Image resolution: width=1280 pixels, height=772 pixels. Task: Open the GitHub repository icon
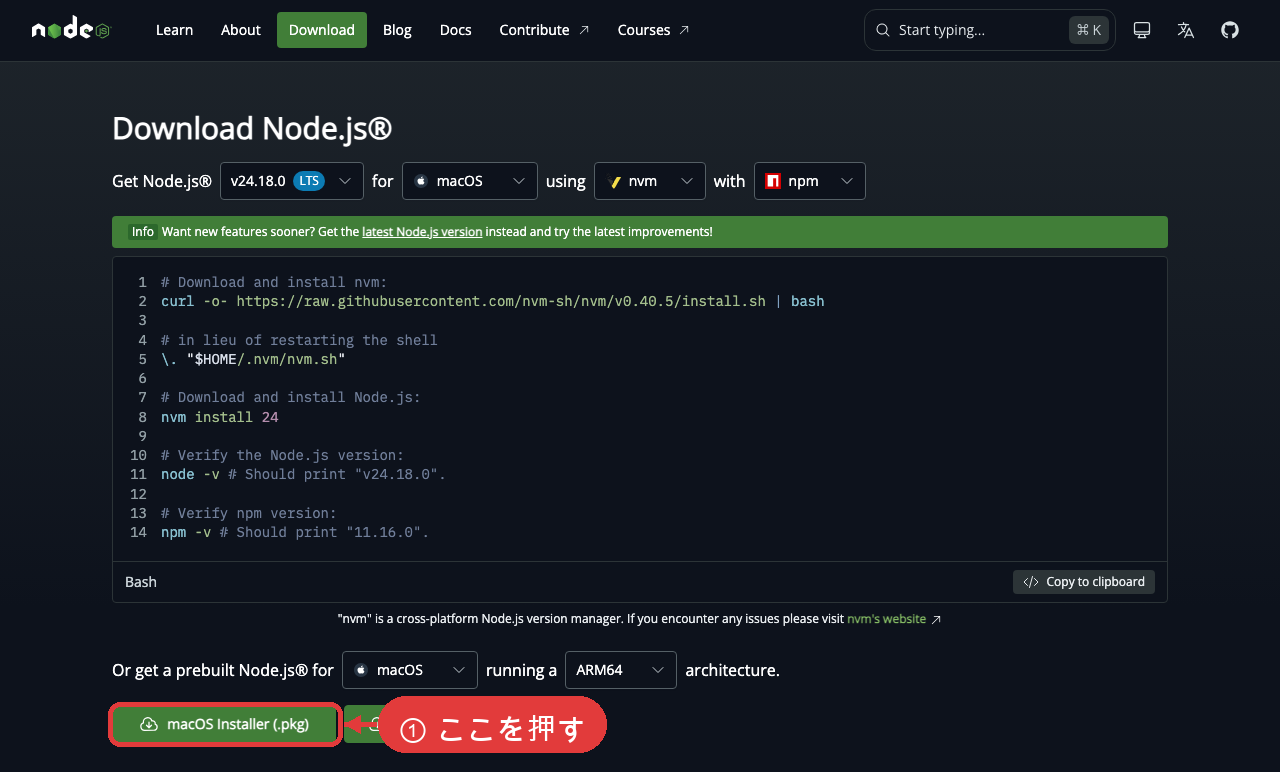(1230, 30)
